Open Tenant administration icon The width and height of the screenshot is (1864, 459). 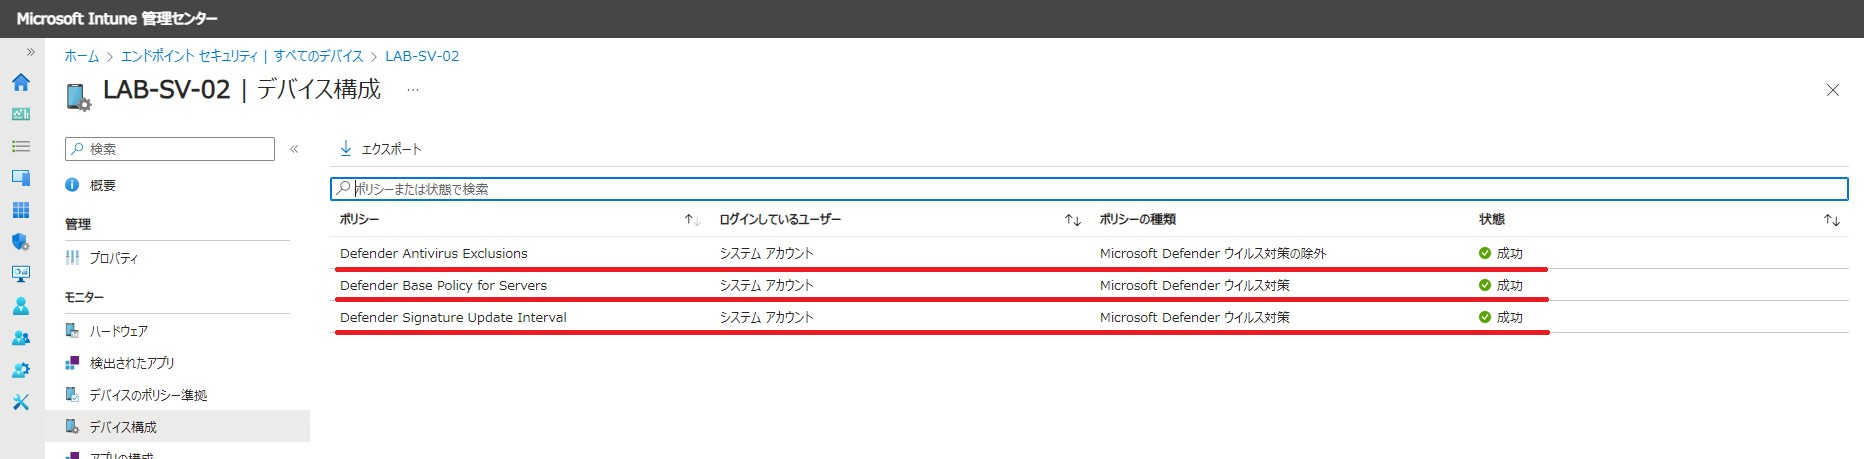20,370
